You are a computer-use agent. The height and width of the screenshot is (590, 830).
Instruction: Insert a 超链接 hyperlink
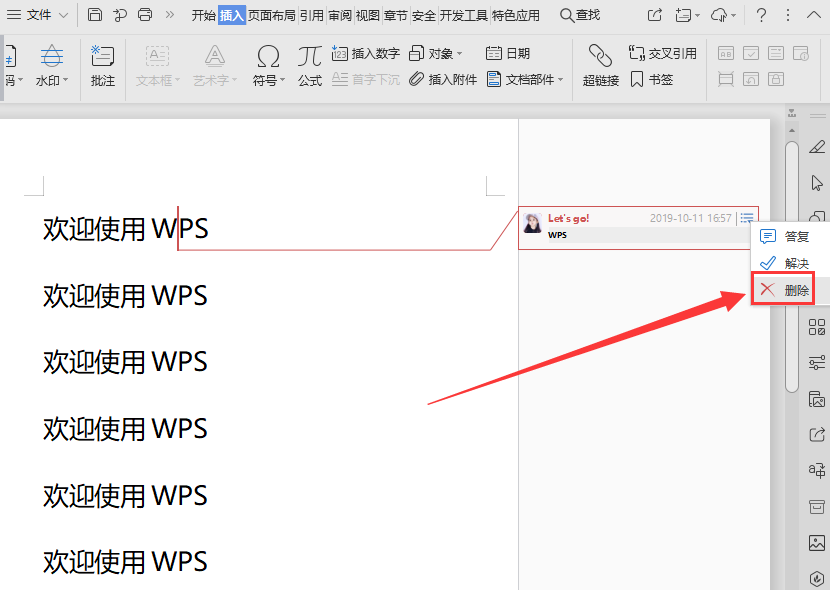tap(601, 66)
